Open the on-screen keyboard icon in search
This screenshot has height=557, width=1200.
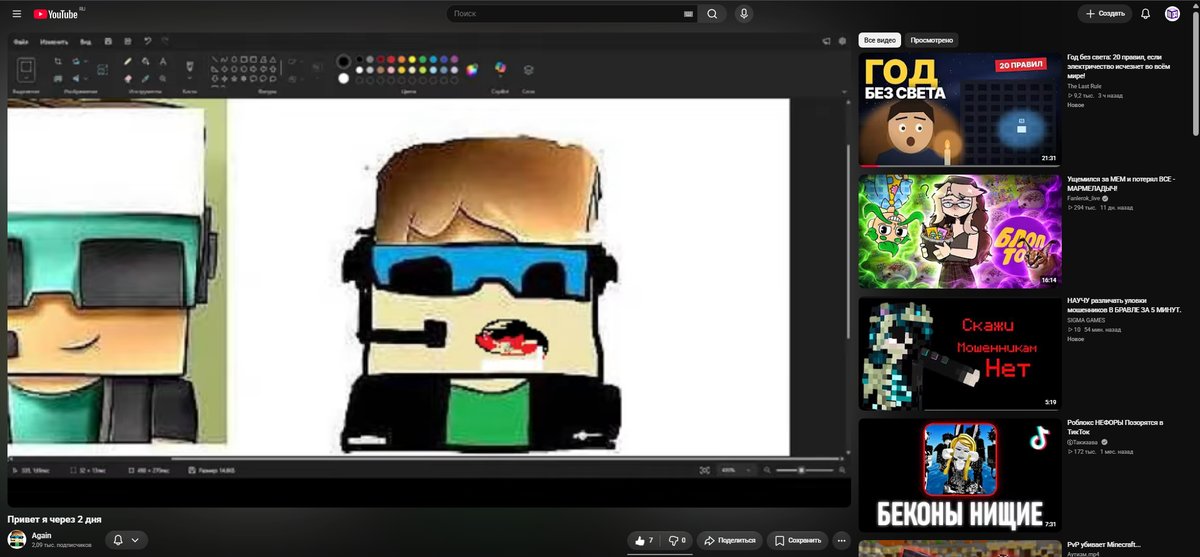pyautogui.click(x=687, y=14)
